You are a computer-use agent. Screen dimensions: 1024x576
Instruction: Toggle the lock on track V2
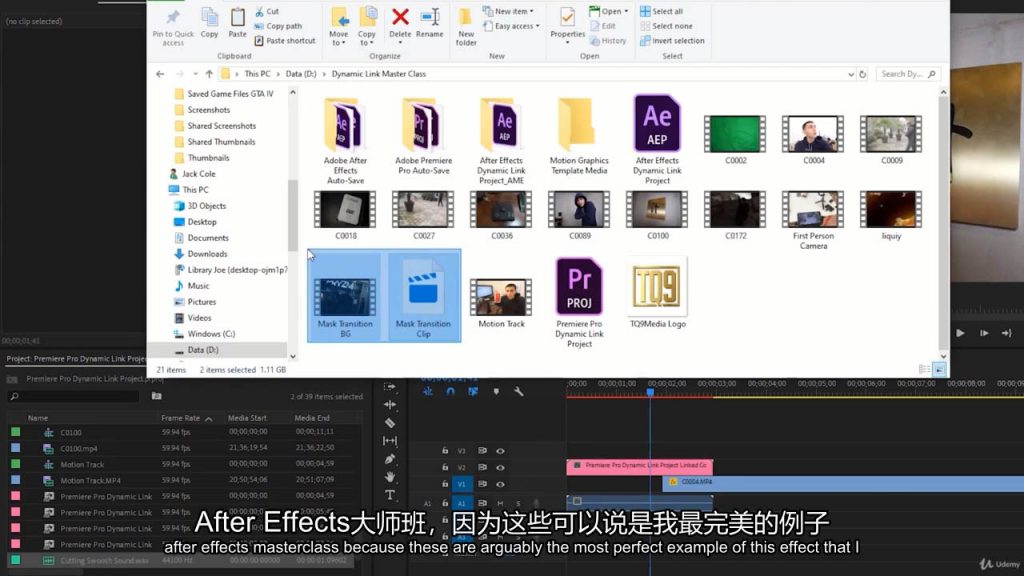pyautogui.click(x=445, y=468)
